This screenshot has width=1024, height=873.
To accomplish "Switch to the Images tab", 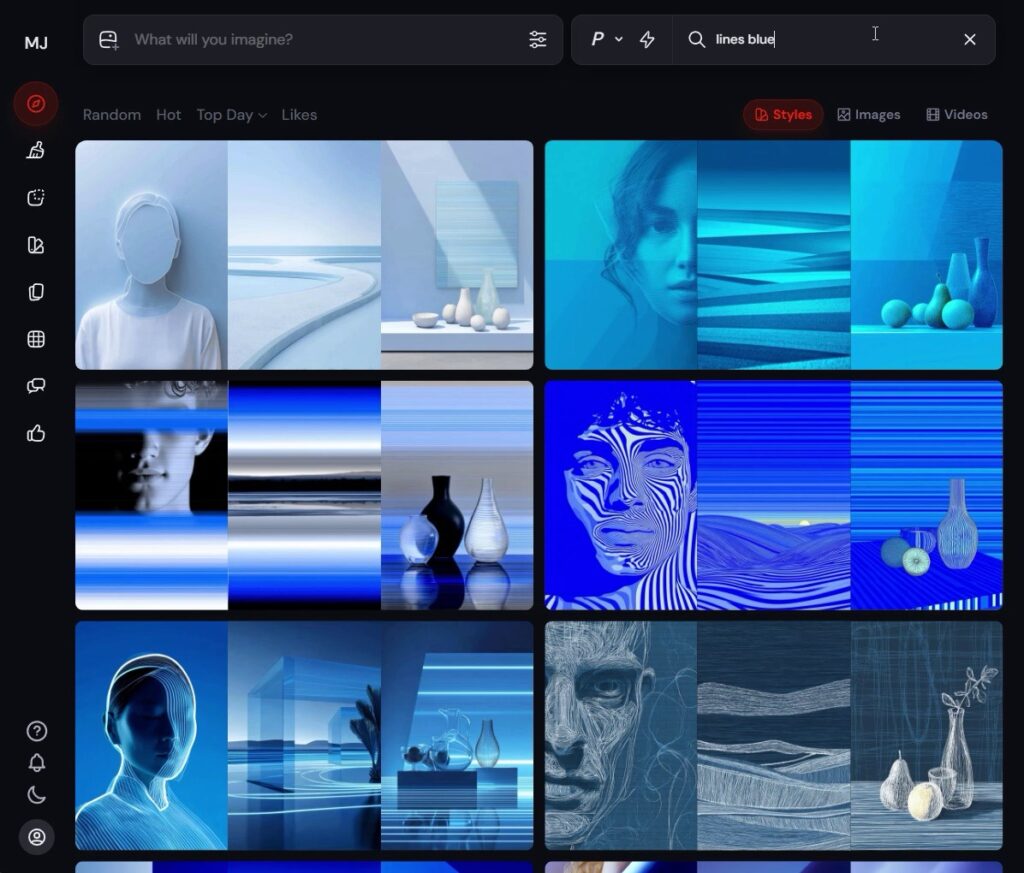I will tap(868, 115).
